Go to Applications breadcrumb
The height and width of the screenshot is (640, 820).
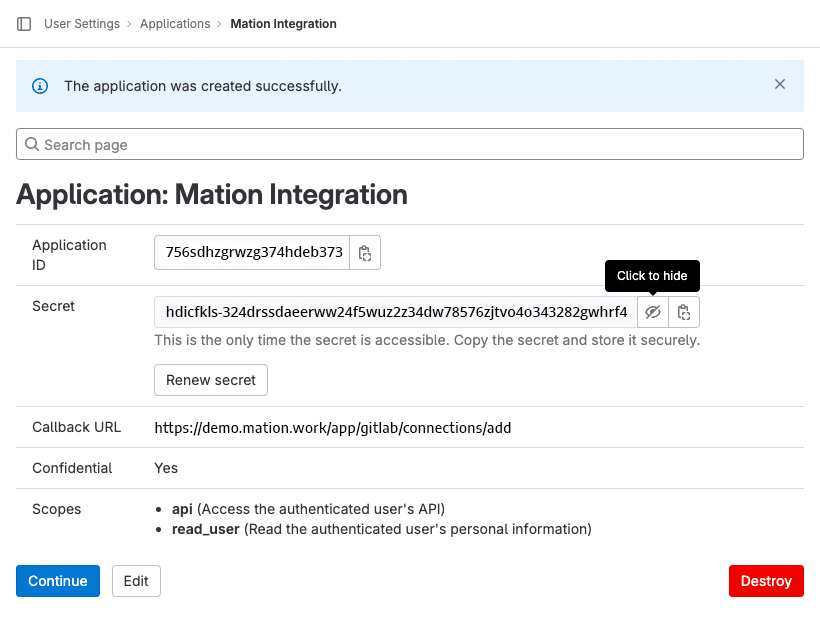[175, 24]
